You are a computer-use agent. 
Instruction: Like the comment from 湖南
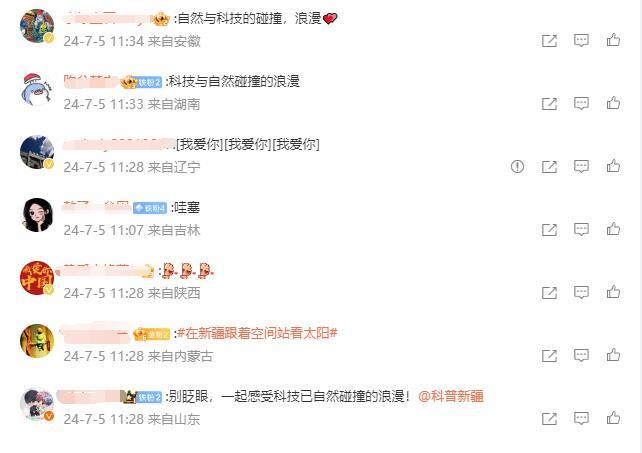coord(613,103)
